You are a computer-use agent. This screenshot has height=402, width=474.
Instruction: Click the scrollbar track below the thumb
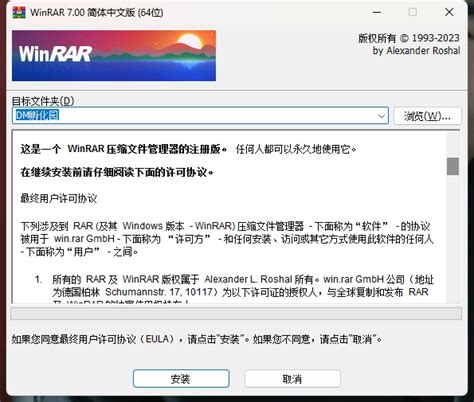coord(453,238)
